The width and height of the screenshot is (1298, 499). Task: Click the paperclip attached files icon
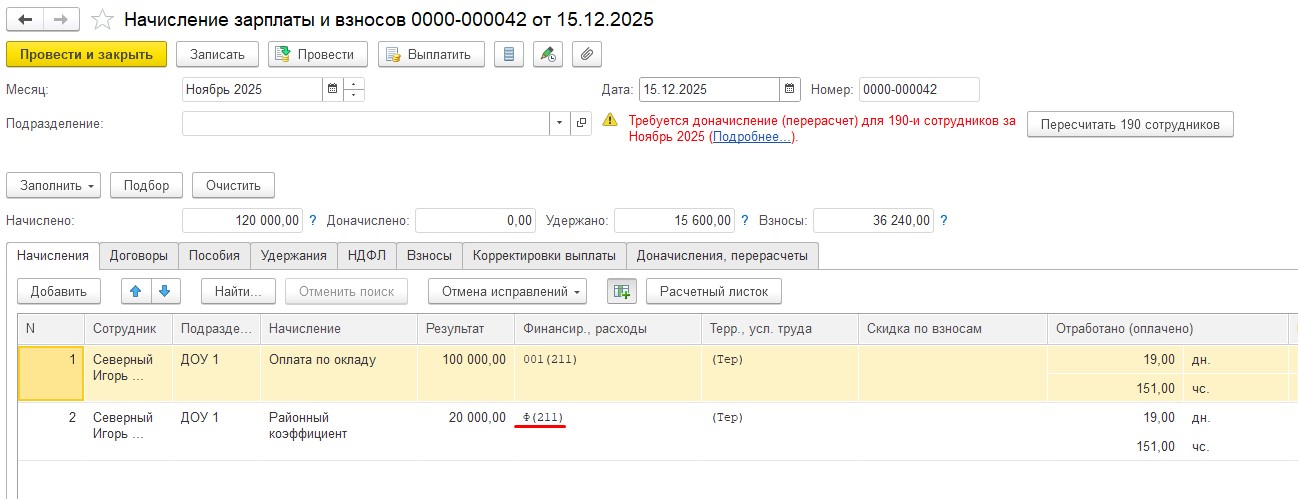pos(587,54)
